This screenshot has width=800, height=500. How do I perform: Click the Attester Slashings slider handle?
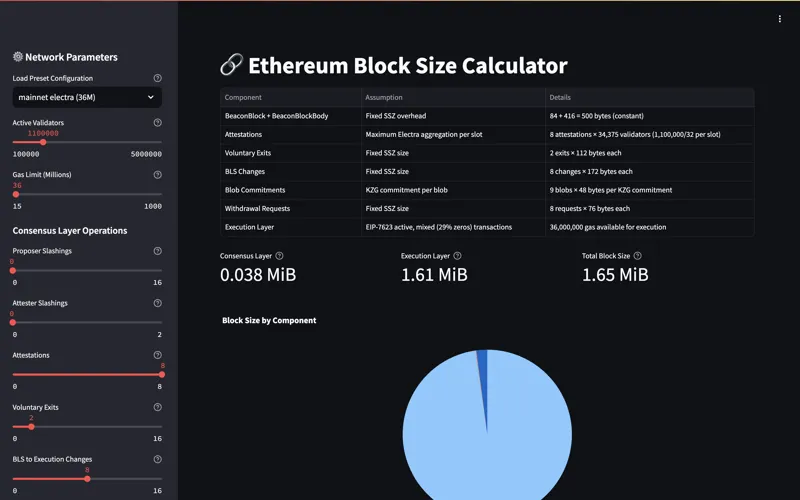13,323
